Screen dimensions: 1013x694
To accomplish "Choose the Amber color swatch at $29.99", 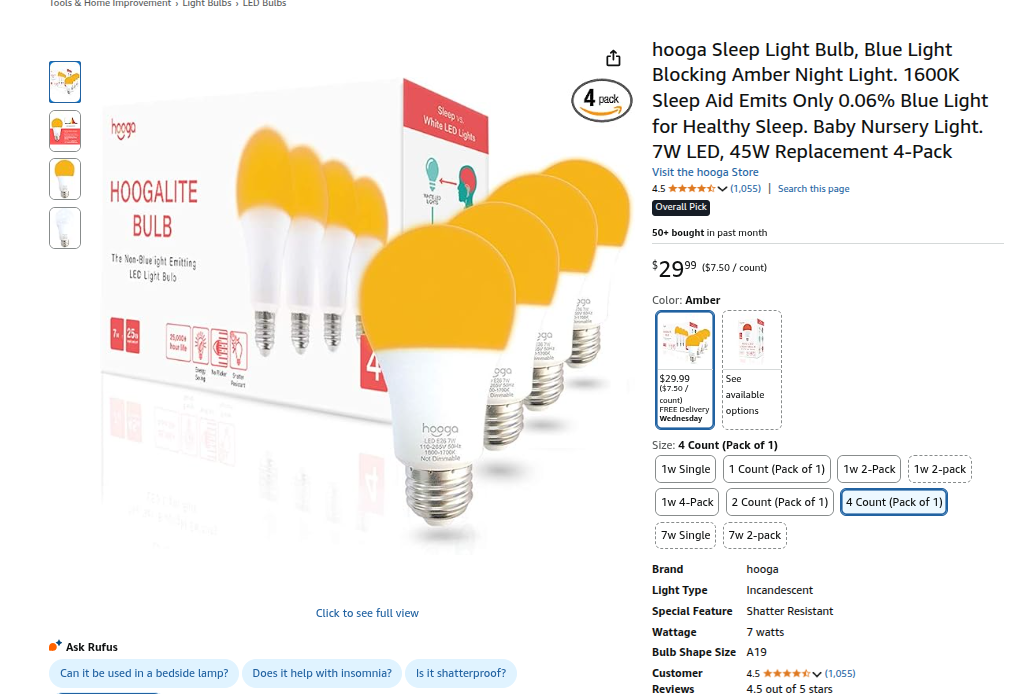I will (x=685, y=370).
